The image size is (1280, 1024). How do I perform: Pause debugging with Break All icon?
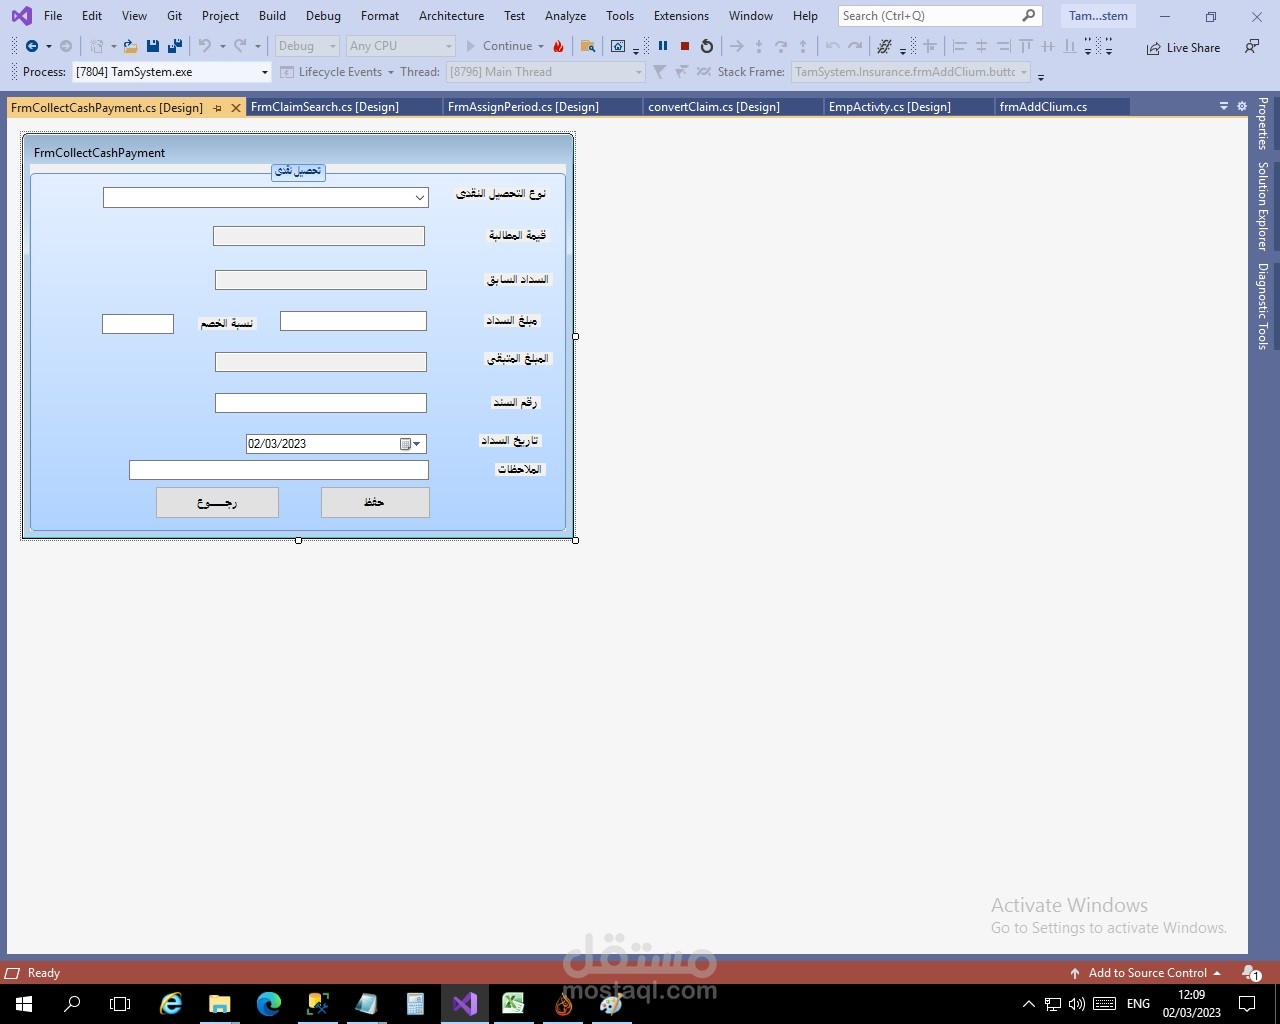coord(662,46)
